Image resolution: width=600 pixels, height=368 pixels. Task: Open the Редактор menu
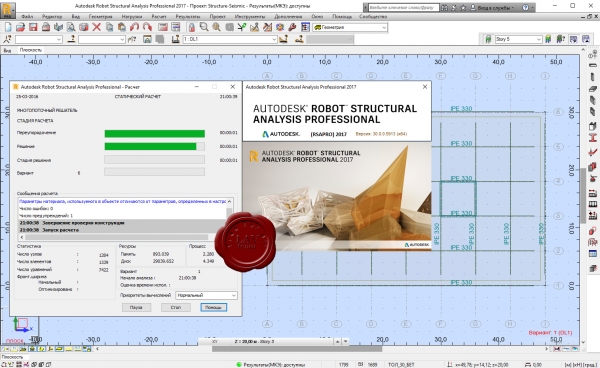52,16
